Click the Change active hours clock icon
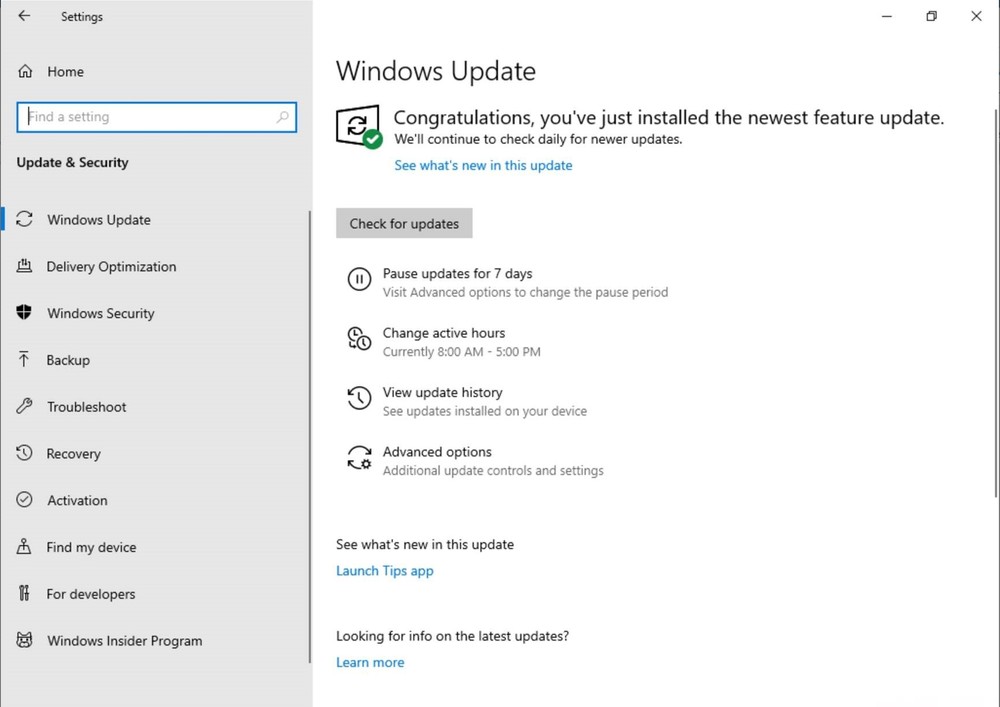The width and height of the screenshot is (1000, 707). coord(359,339)
